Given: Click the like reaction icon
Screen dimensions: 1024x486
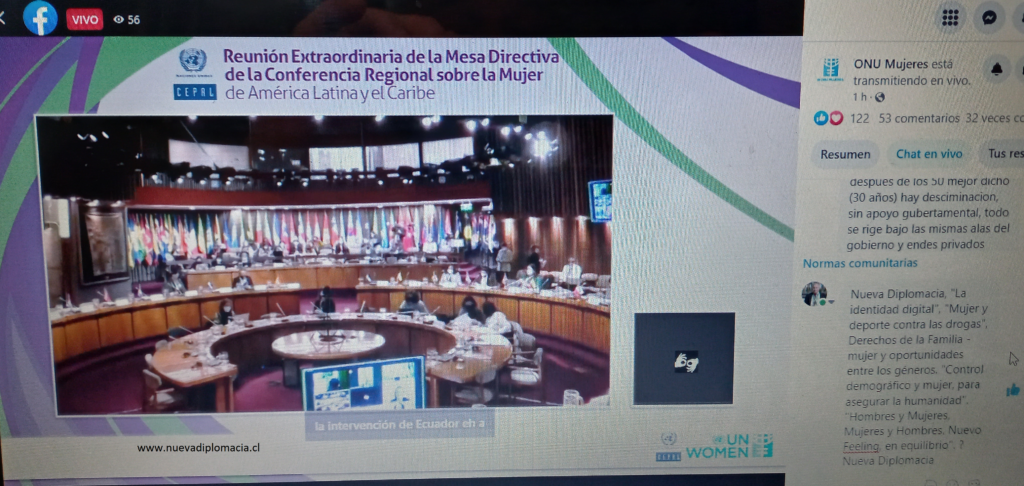Looking at the screenshot, I should (821, 118).
